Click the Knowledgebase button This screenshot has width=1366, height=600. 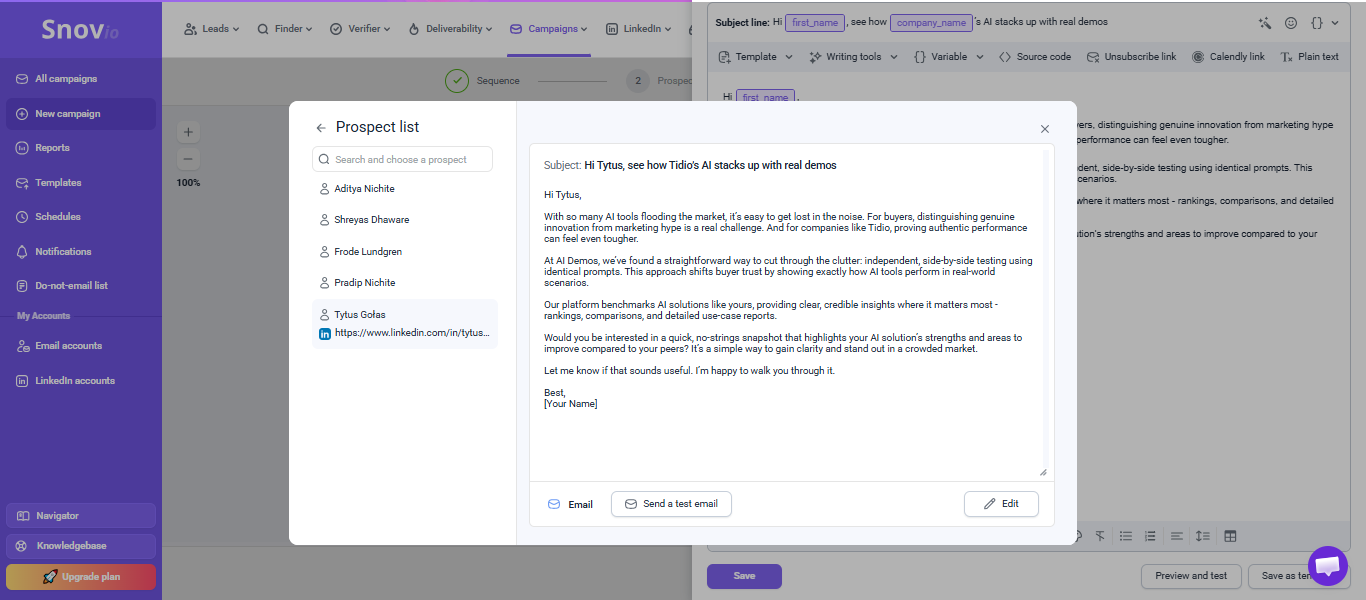click(x=81, y=546)
